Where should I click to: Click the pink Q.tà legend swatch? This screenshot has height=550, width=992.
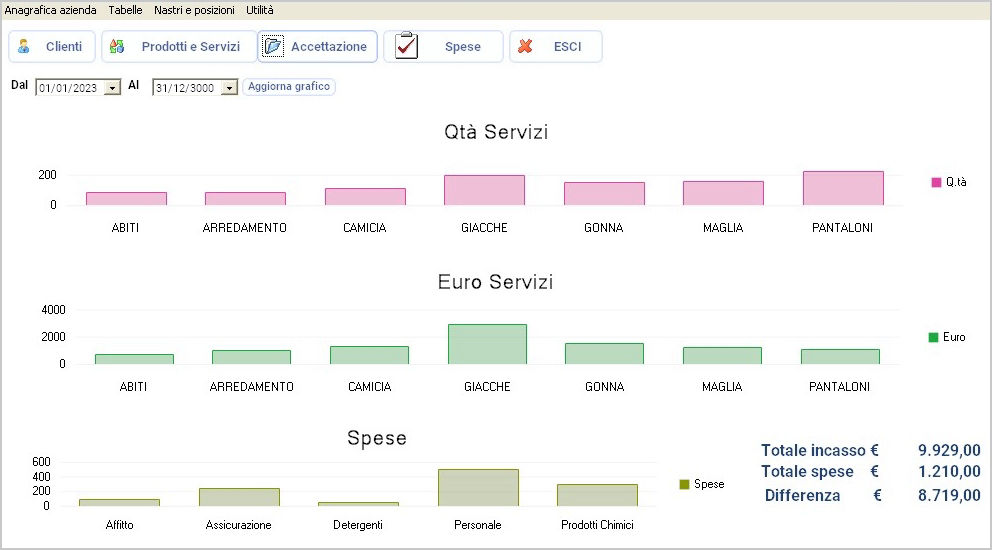(936, 182)
